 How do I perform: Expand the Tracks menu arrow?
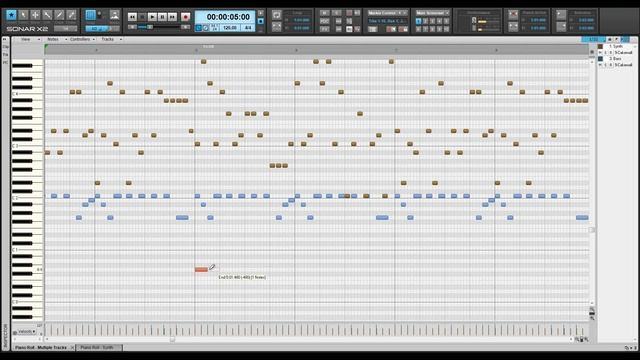(121, 40)
